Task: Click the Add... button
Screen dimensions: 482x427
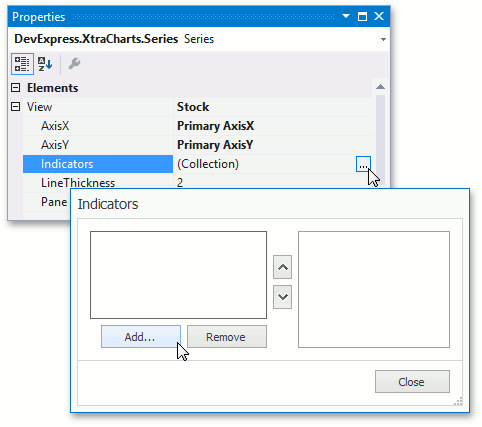Action: point(141,337)
